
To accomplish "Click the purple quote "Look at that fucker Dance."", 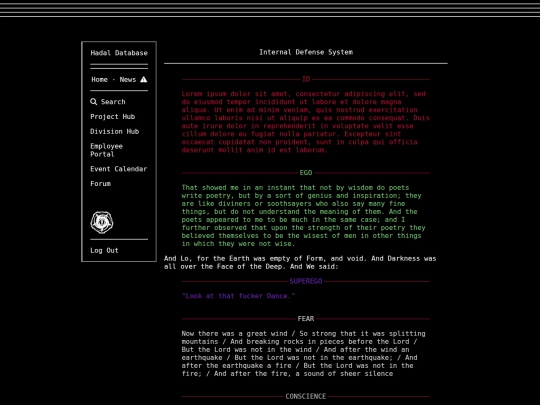I will coord(238,296).
